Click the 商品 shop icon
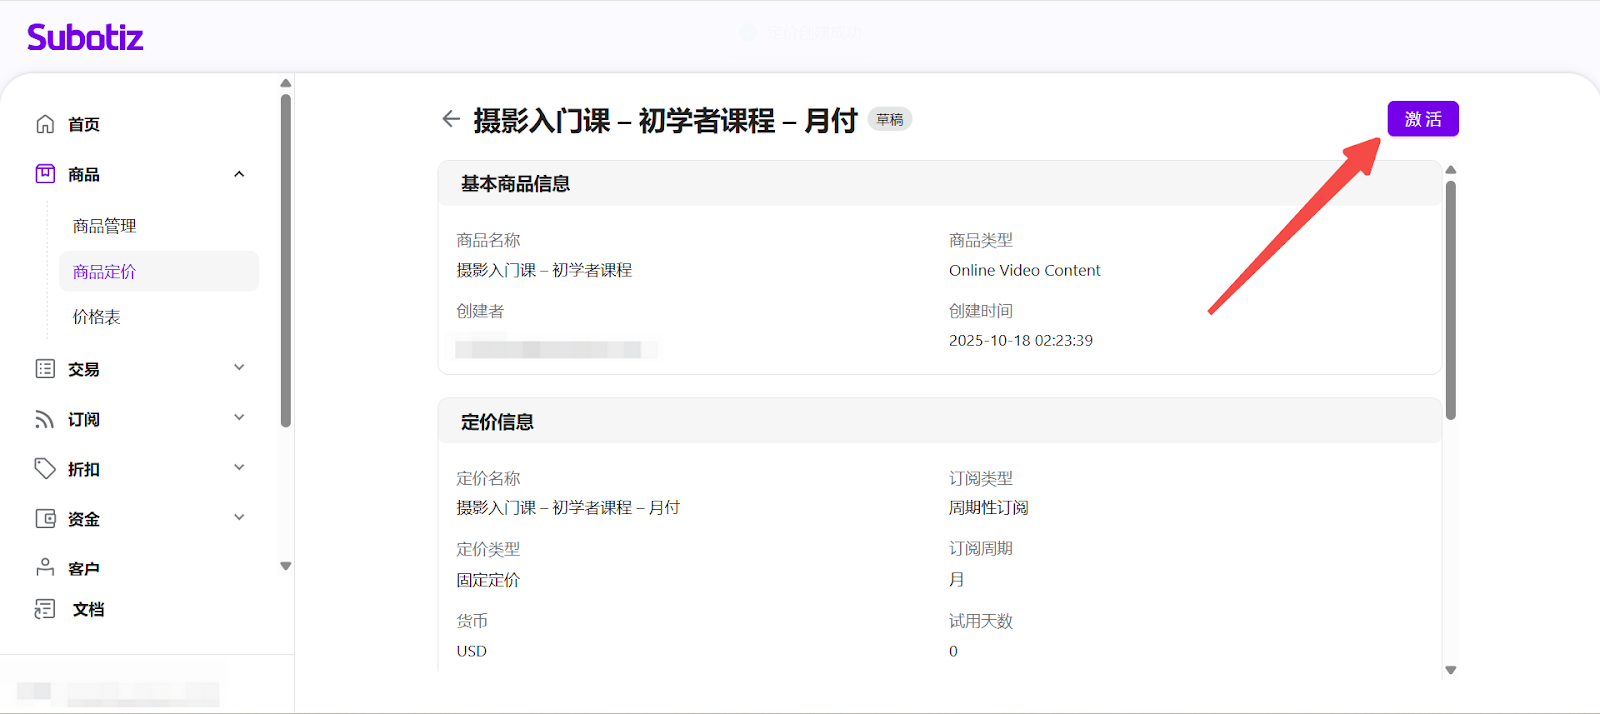The width and height of the screenshot is (1600, 714). 45,174
